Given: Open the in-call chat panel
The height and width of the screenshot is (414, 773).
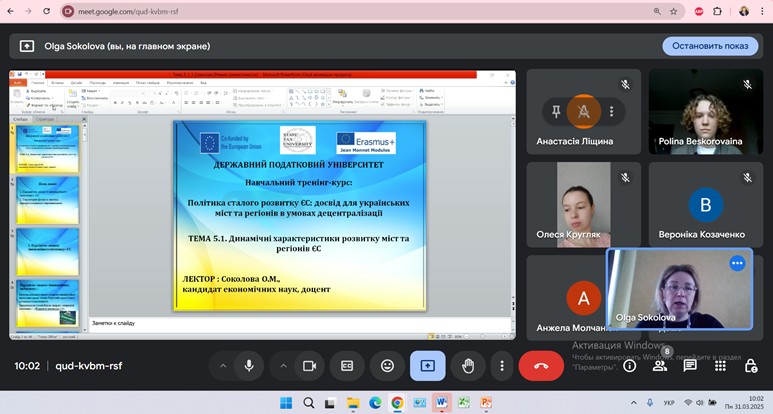Looking at the screenshot, I should tap(690, 366).
